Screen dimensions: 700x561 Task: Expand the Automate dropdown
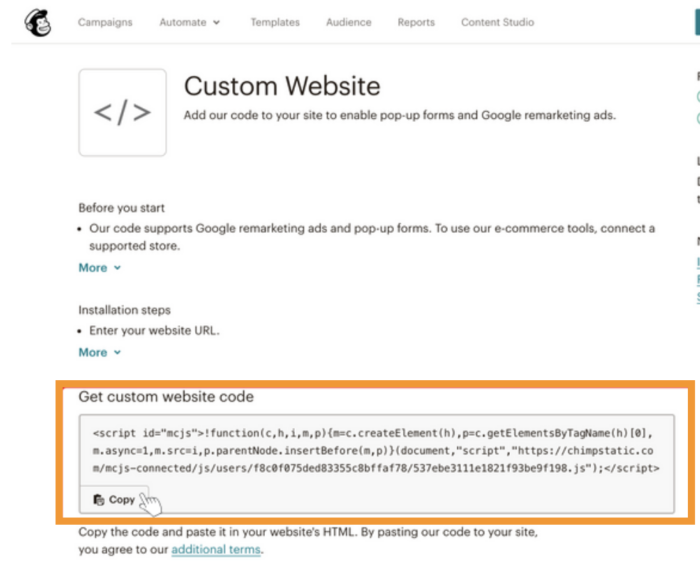pyautogui.click(x=190, y=22)
